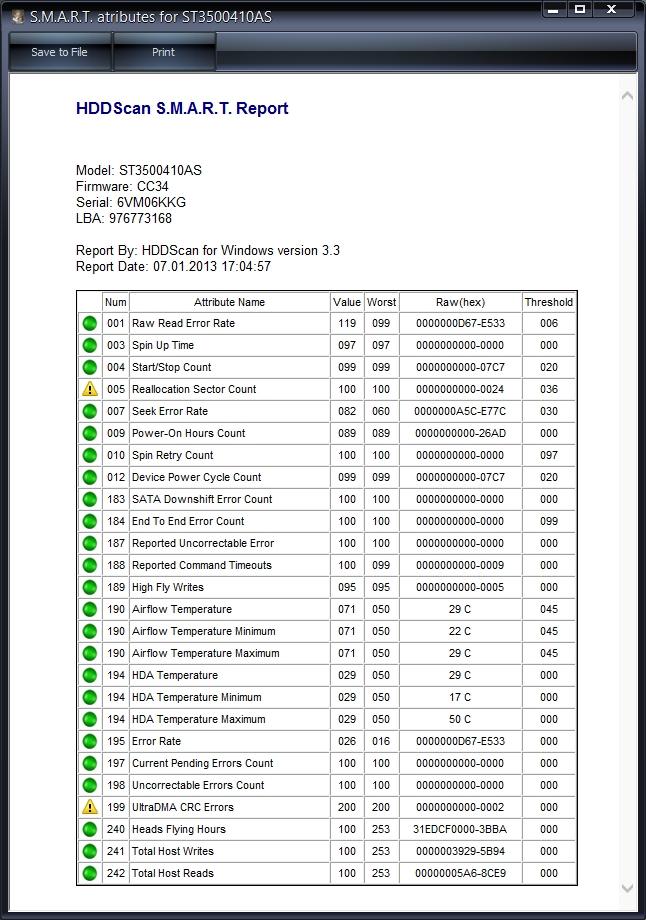The image size is (646, 920).
Task: Click raw value 0000000000-26AD
Action: (460, 433)
